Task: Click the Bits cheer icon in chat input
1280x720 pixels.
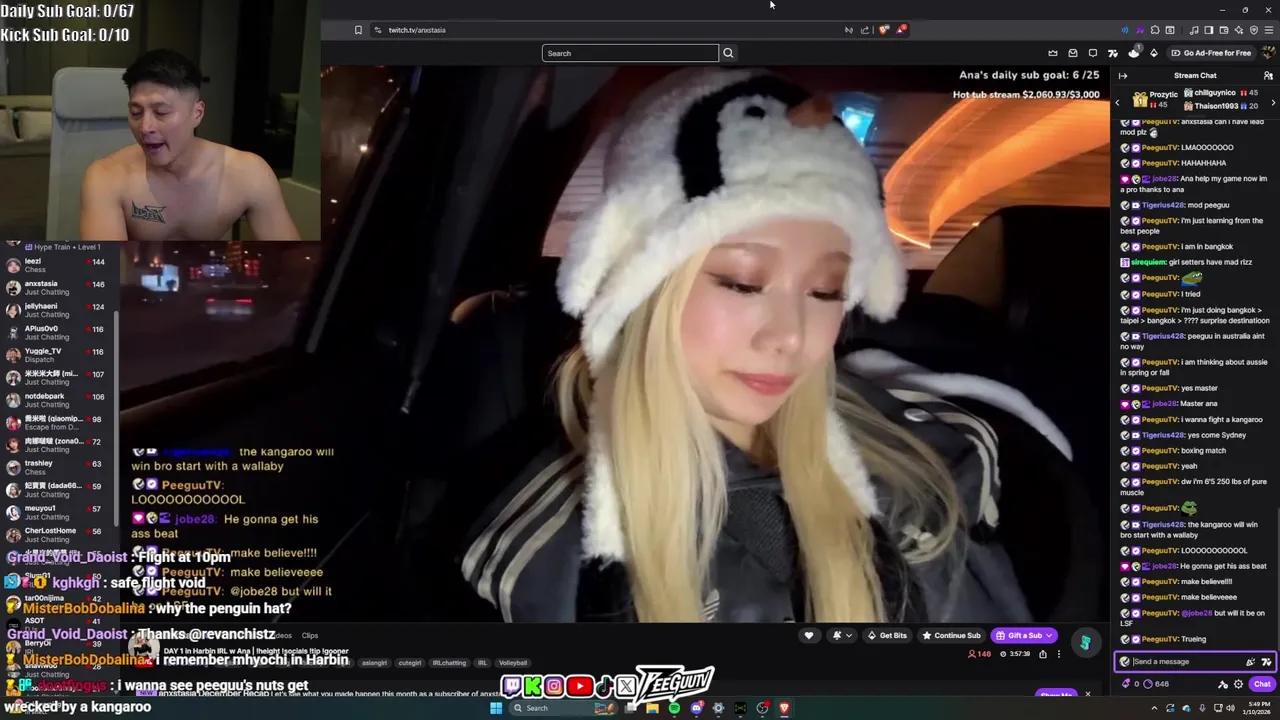Action: 1250,661
